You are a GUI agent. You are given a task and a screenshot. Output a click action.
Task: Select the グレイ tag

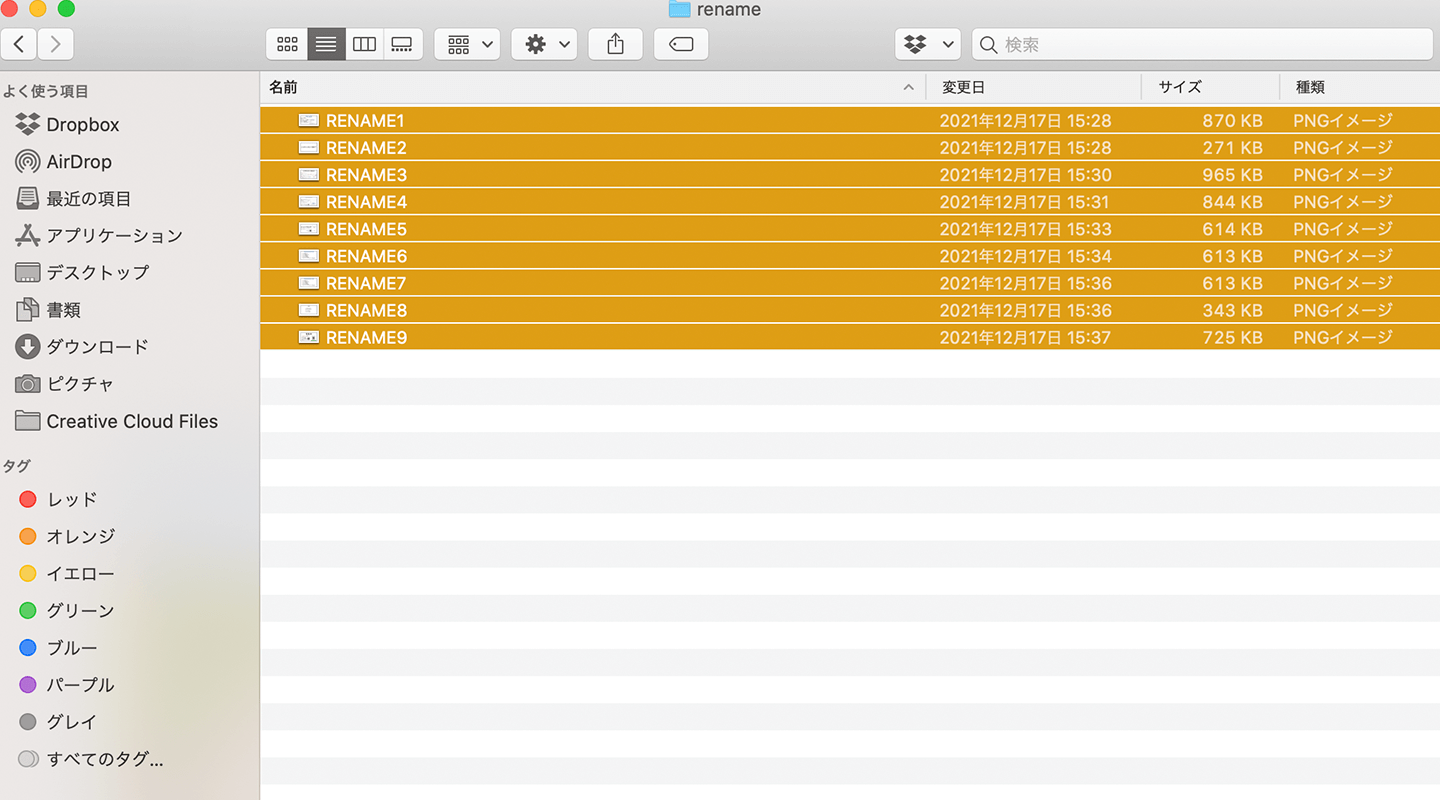tap(58, 722)
